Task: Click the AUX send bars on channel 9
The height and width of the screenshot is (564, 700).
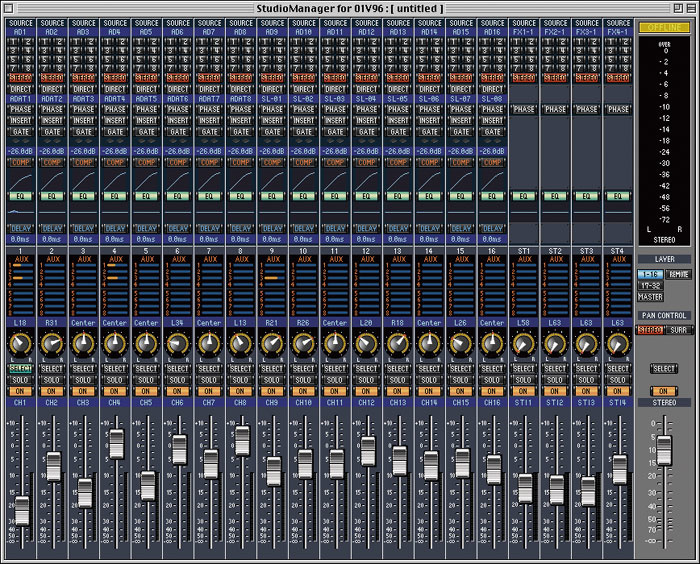Action: click(x=272, y=288)
